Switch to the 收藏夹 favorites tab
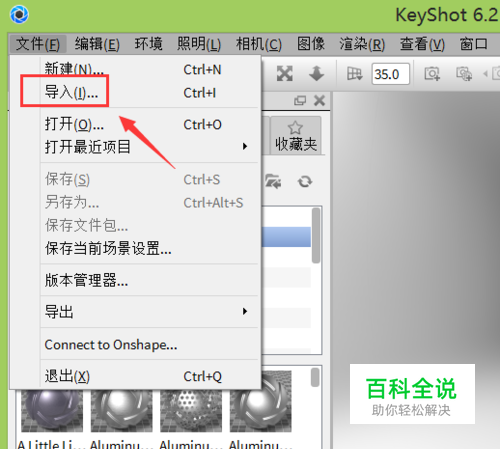 [x=296, y=136]
